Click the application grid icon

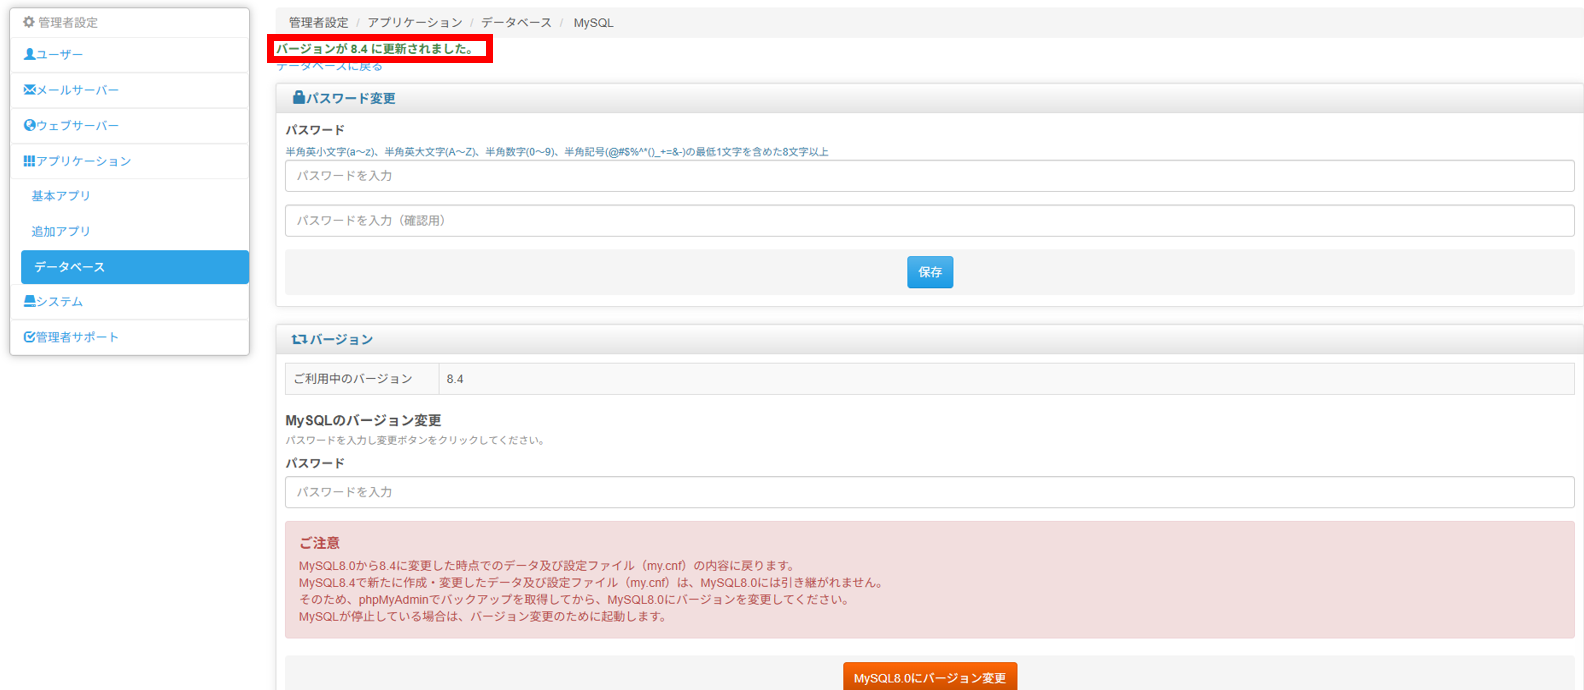tap(29, 161)
